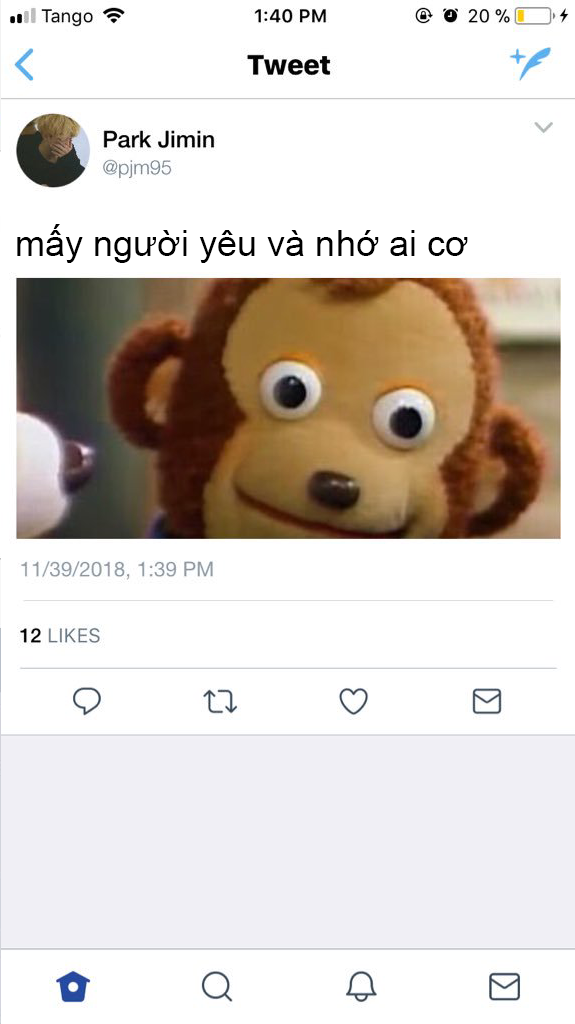575x1024 pixels.
Task: Tap the 1:40 PM clock in status bar
Action: (x=290, y=16)
